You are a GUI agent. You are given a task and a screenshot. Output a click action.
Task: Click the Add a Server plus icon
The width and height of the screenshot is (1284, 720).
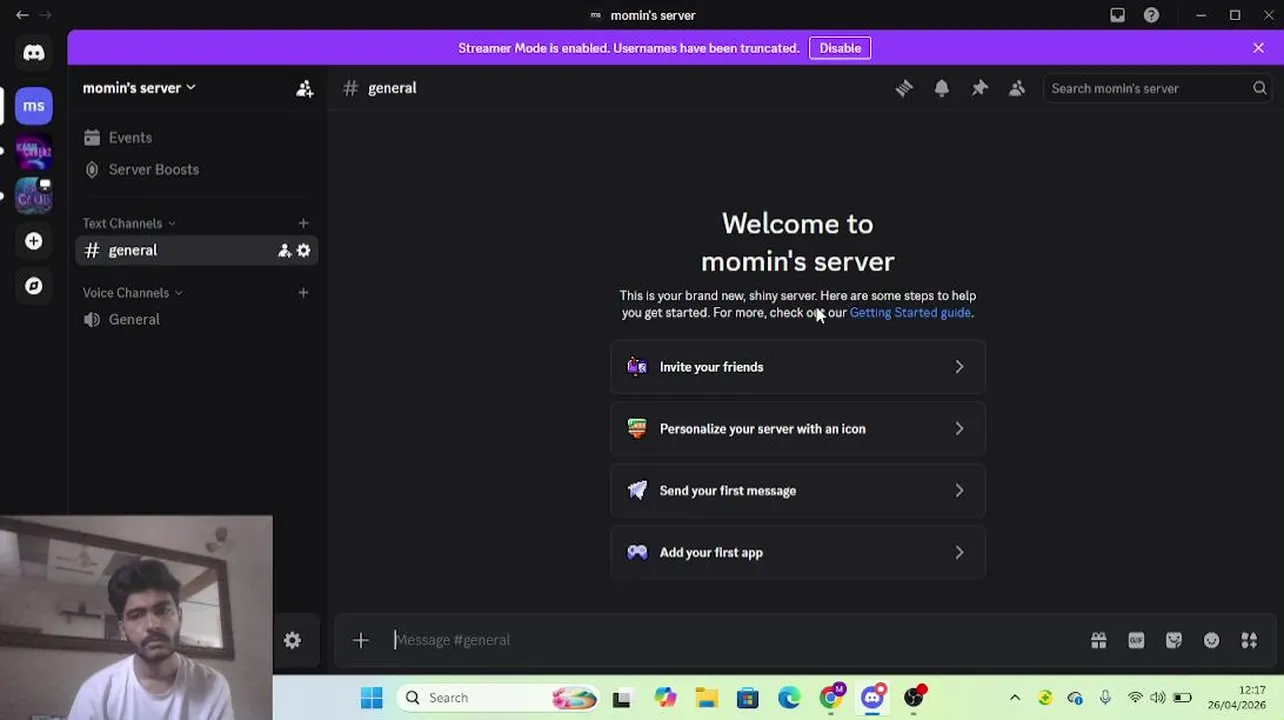[34, 241]
